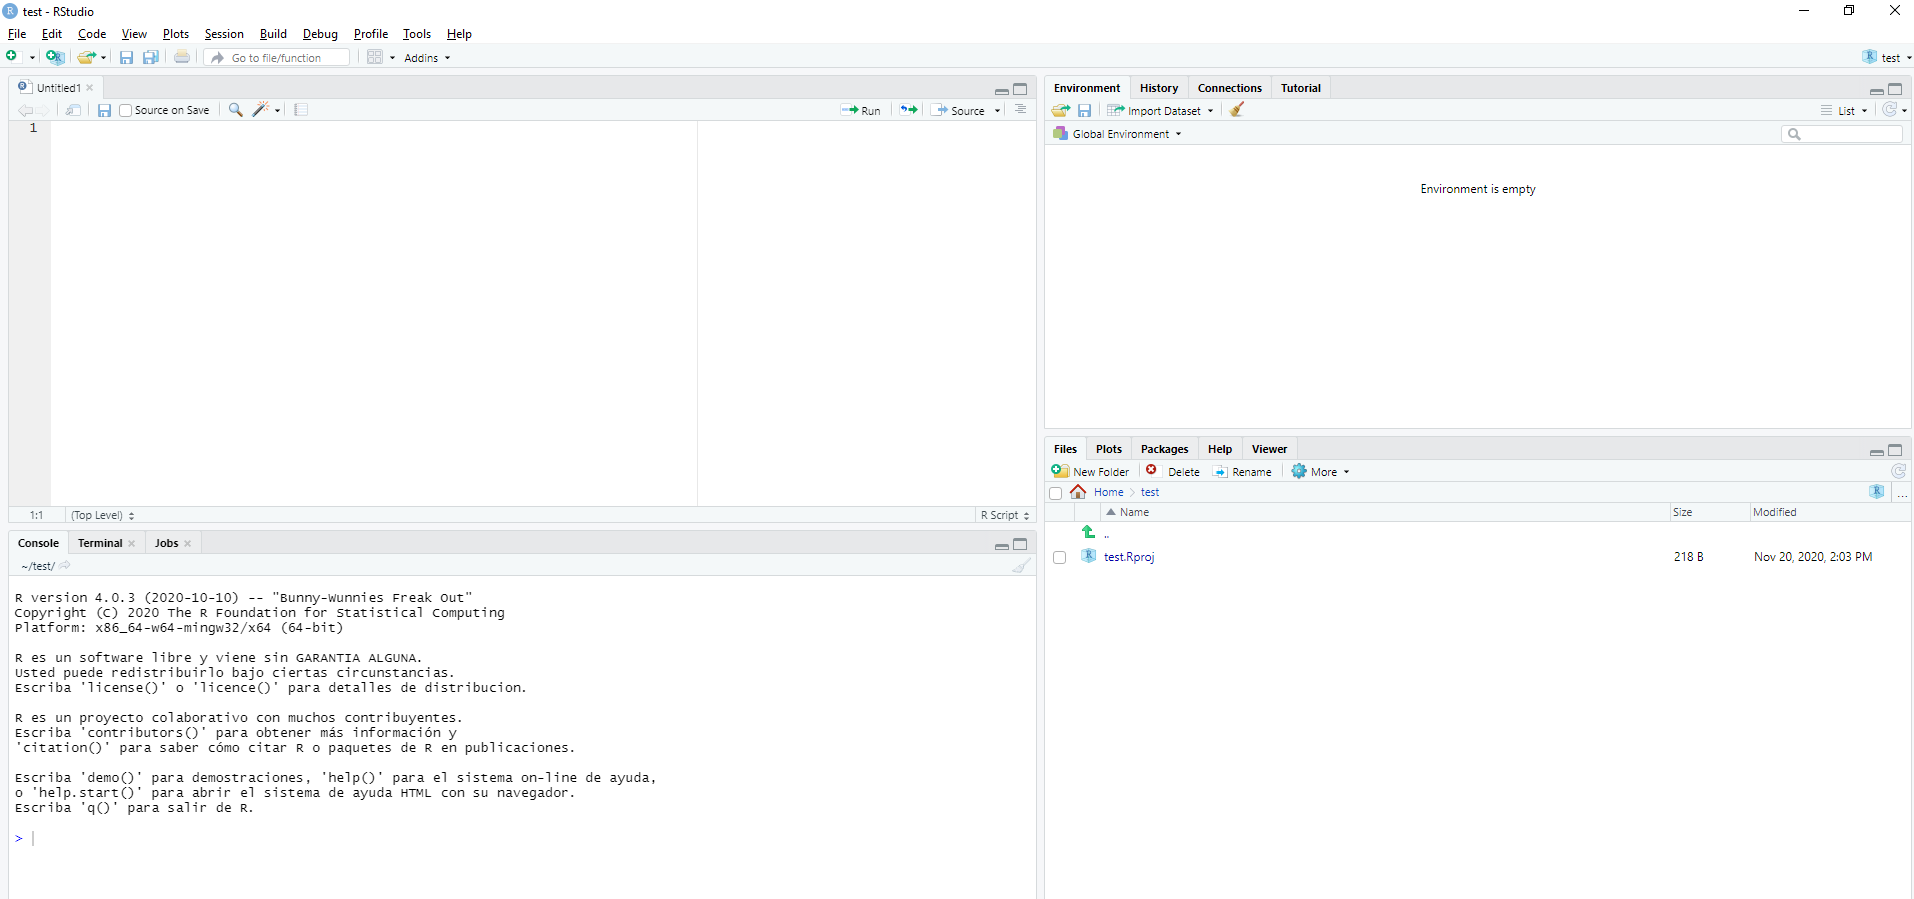This screenshot has width=1914, height=899.
Task: Click the find/replace magnifier icon in editor
Action: click(235, 110)
